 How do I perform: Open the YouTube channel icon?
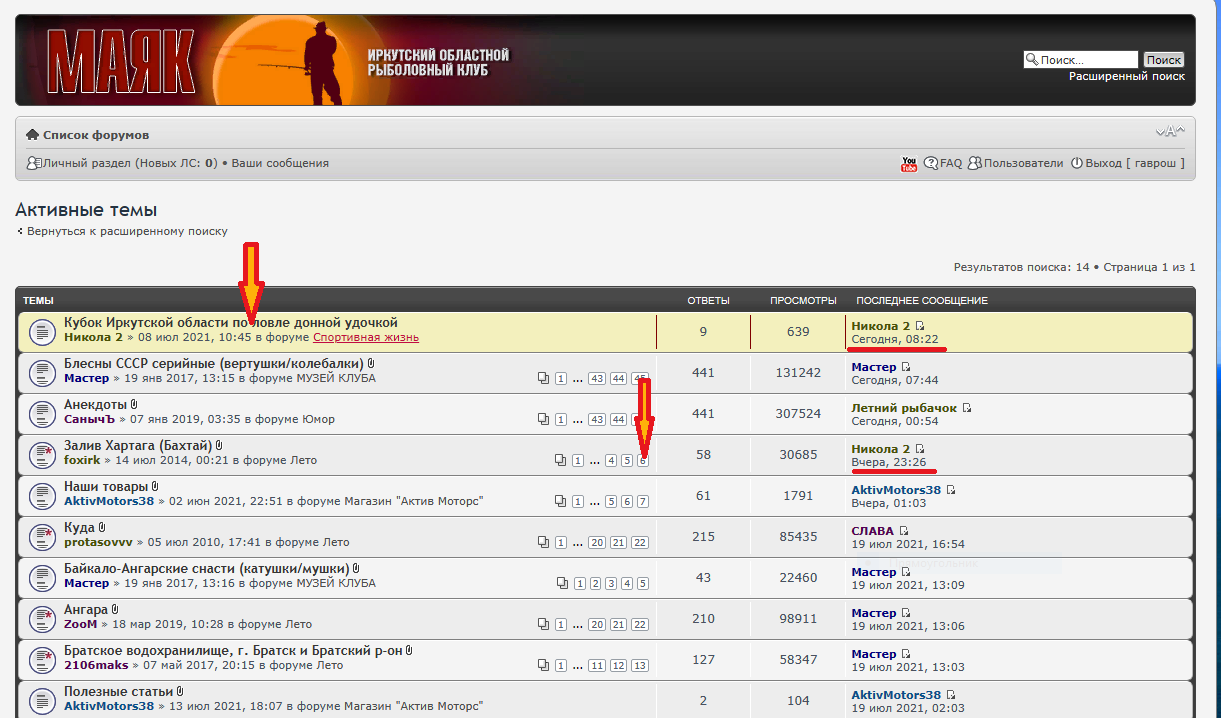click(909, 163)
